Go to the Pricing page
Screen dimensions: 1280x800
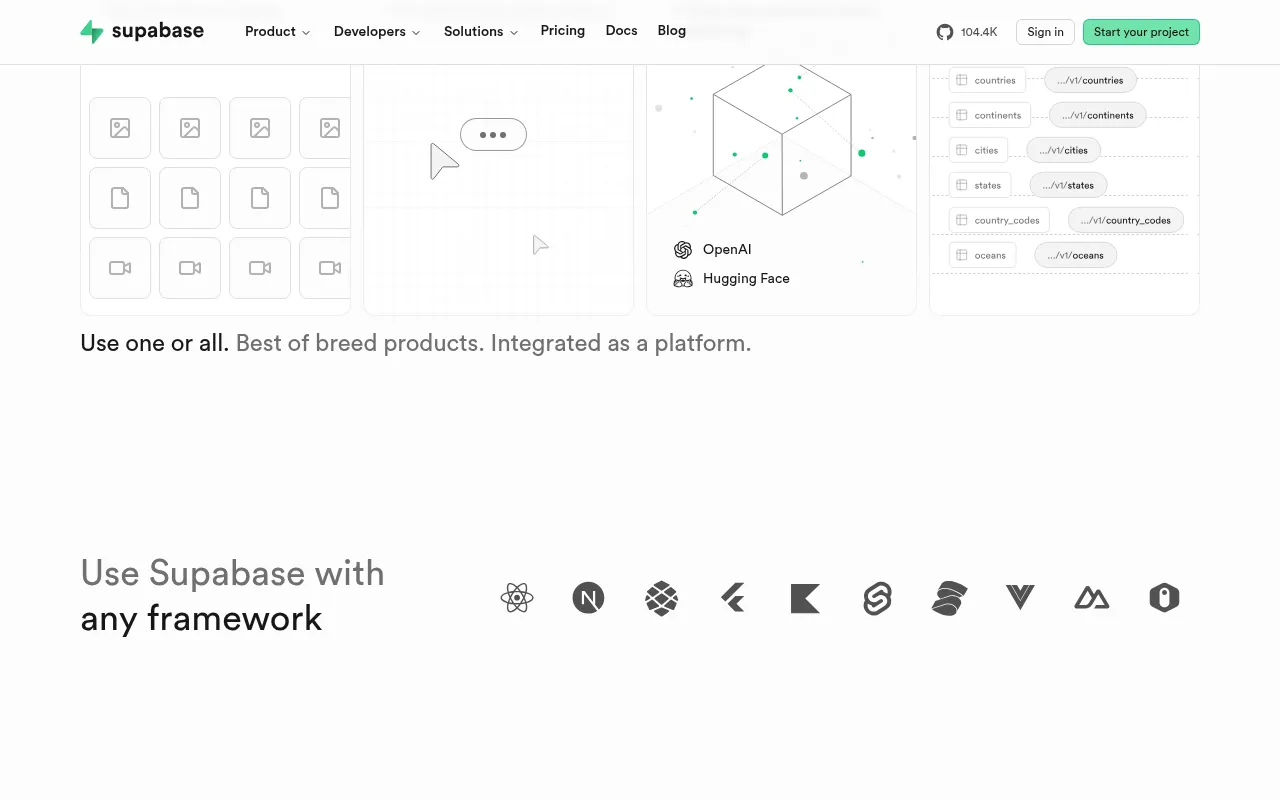(x=563, y=31)
